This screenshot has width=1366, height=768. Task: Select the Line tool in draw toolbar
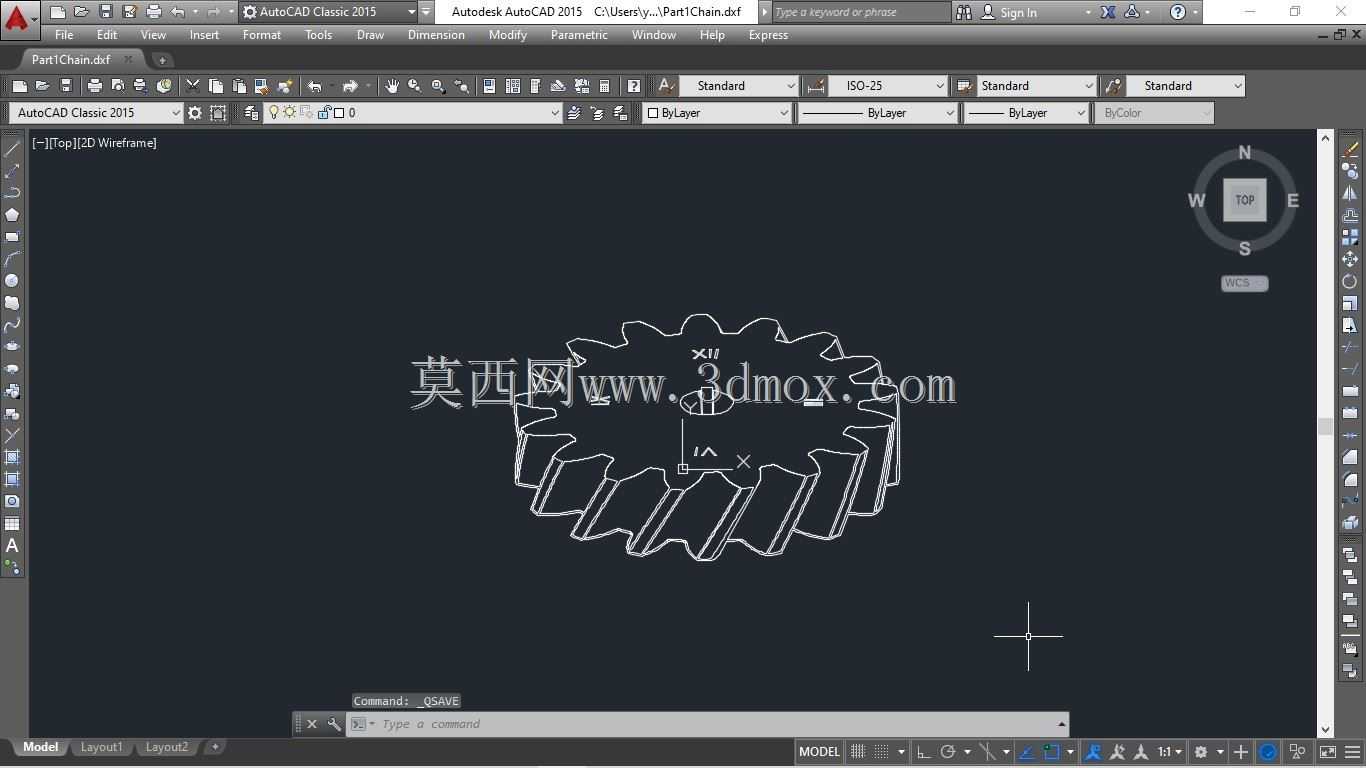pos(12,149)
